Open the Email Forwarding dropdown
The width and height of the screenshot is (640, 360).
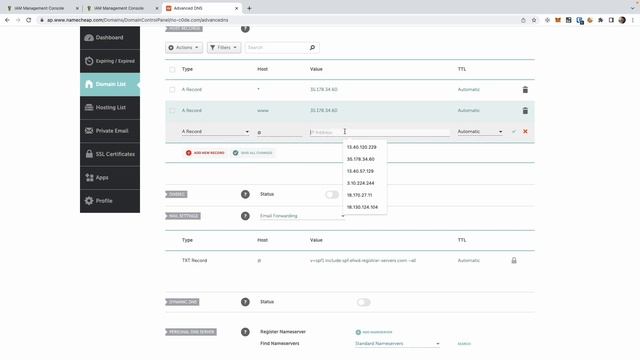302,216
